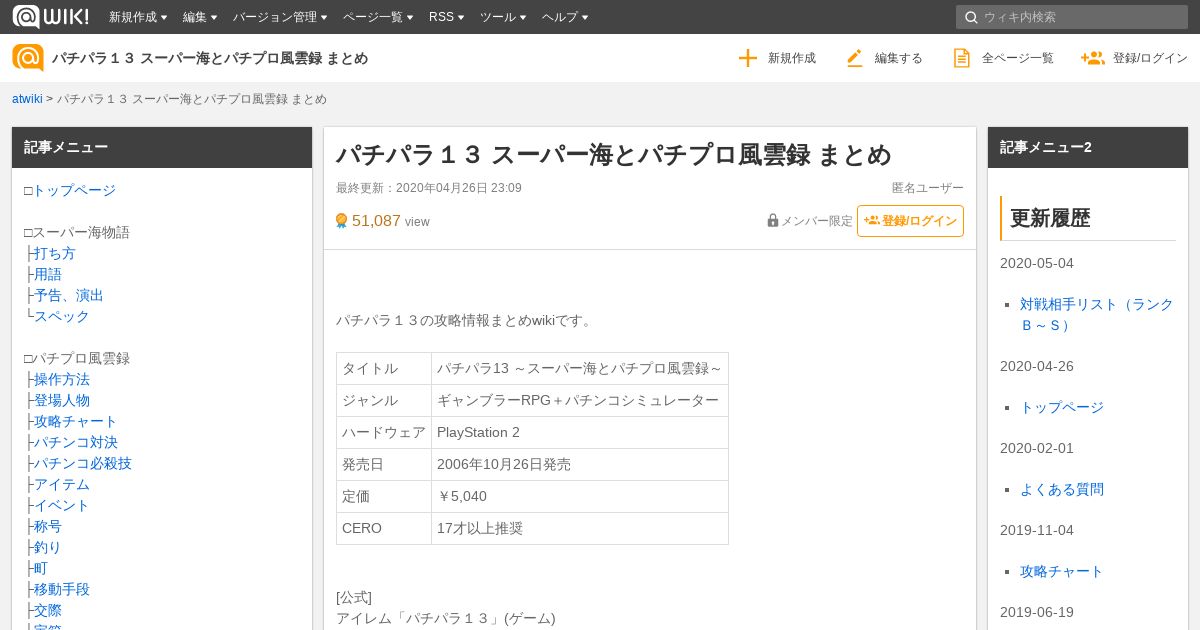Open the パチンコ対決 page link

(76, 442)
